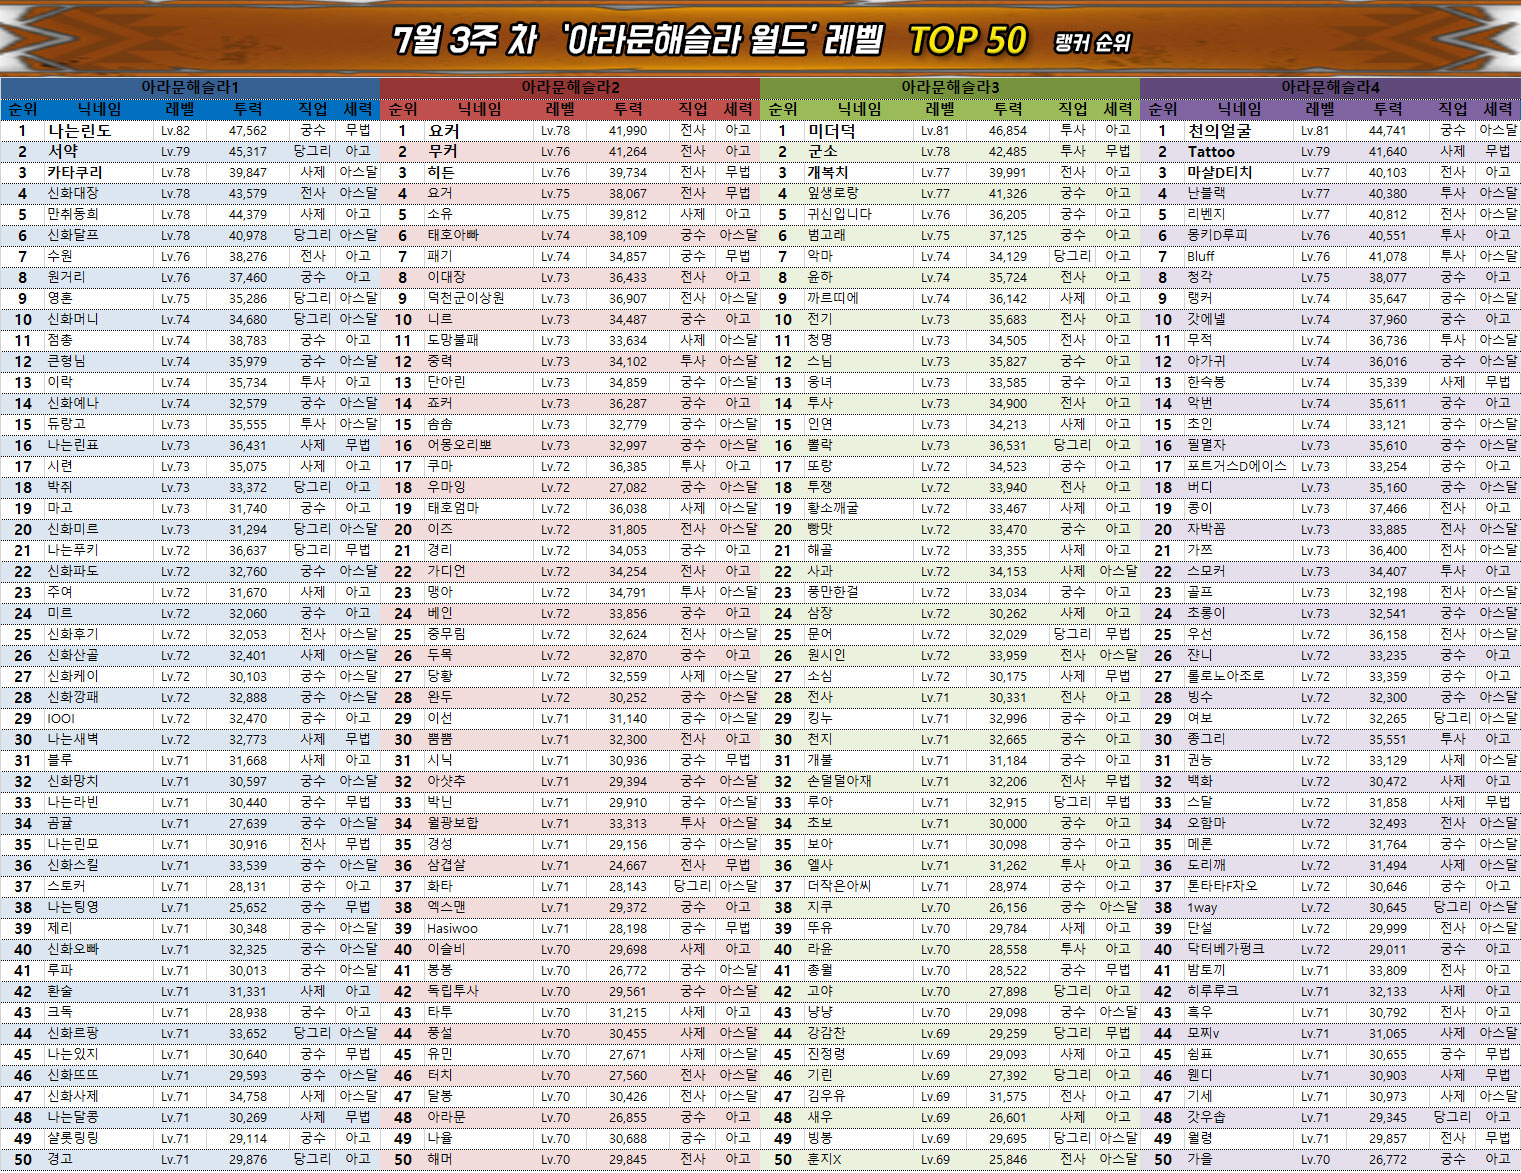Click nickname 포트거스D에이스

pos(1238,466)
